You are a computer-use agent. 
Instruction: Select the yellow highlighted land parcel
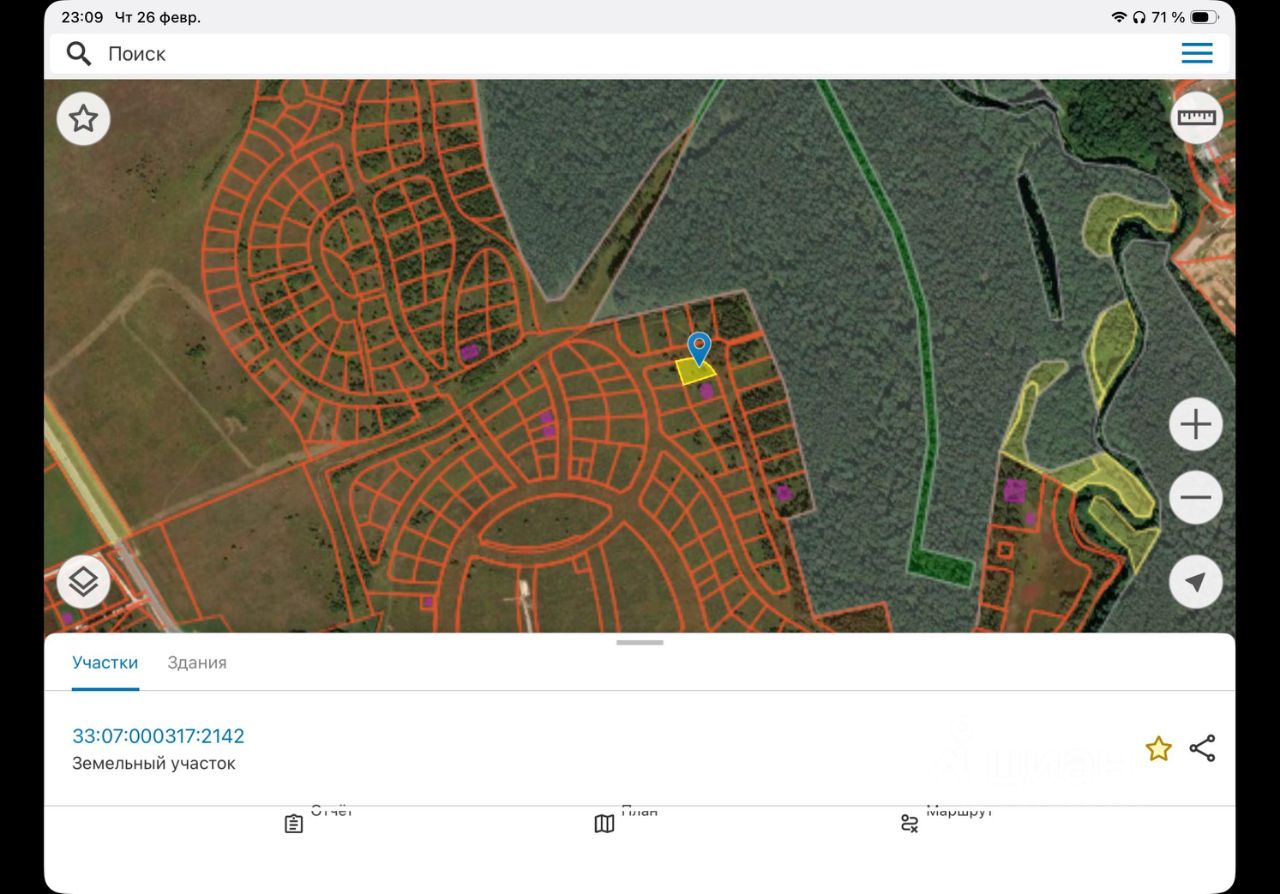696,371
